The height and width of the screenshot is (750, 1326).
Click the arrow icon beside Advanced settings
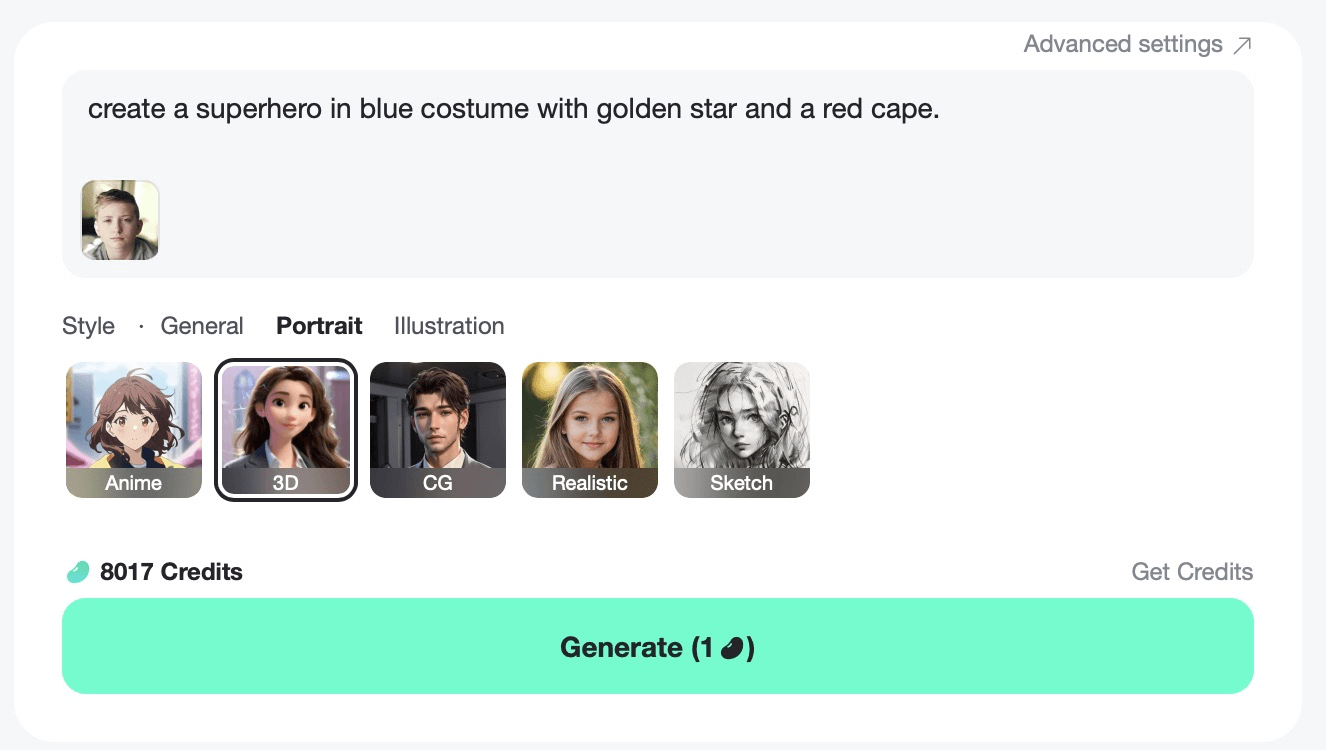[1242, 45]
